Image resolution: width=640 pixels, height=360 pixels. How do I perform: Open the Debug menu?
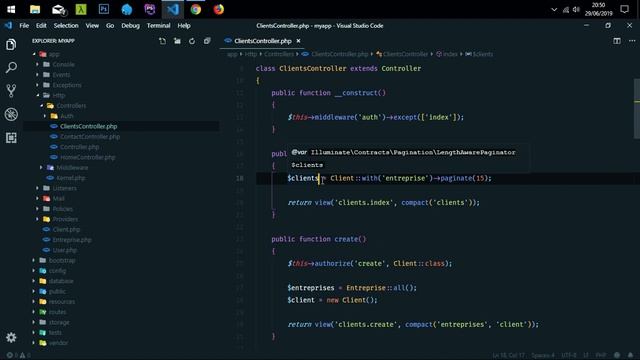pos(130,25)
